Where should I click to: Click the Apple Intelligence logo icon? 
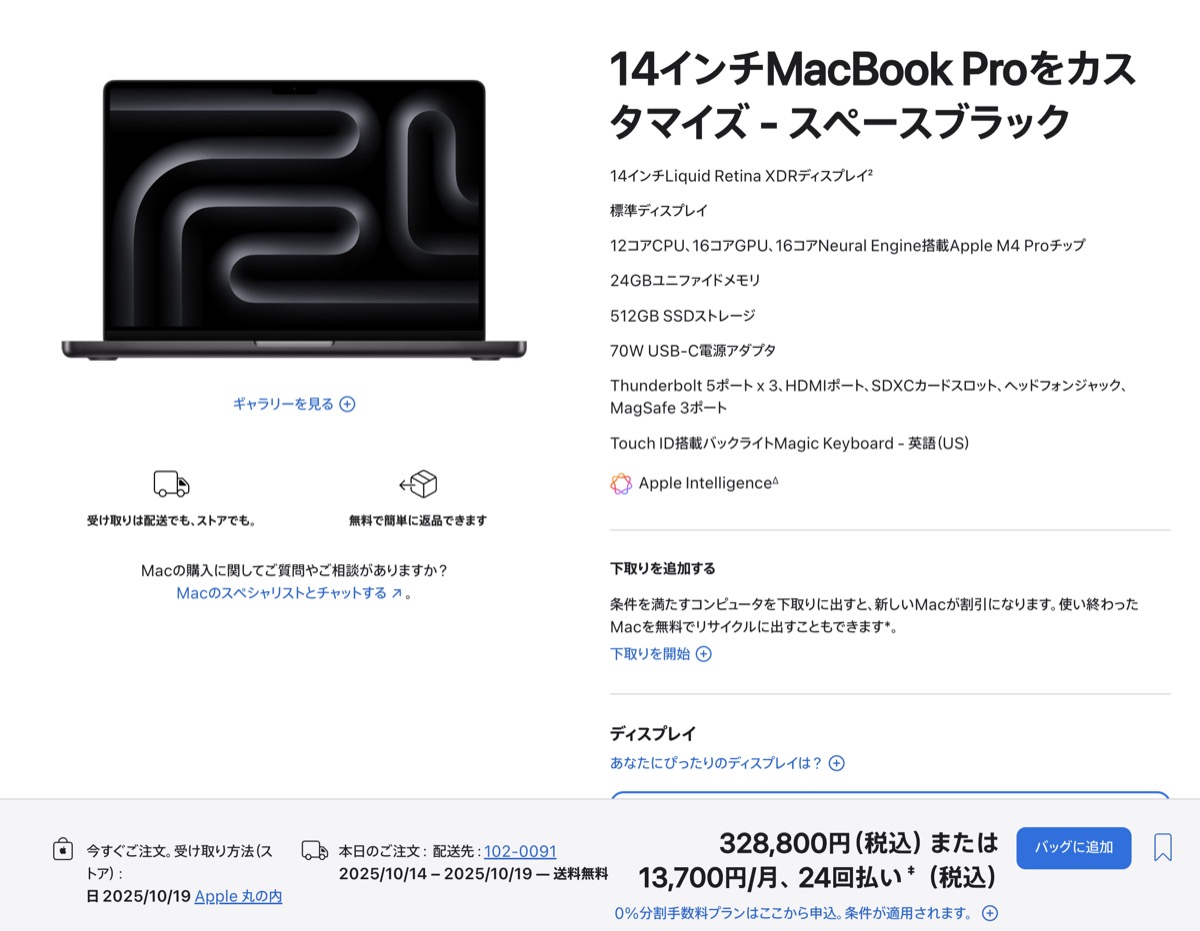point(621,484)
